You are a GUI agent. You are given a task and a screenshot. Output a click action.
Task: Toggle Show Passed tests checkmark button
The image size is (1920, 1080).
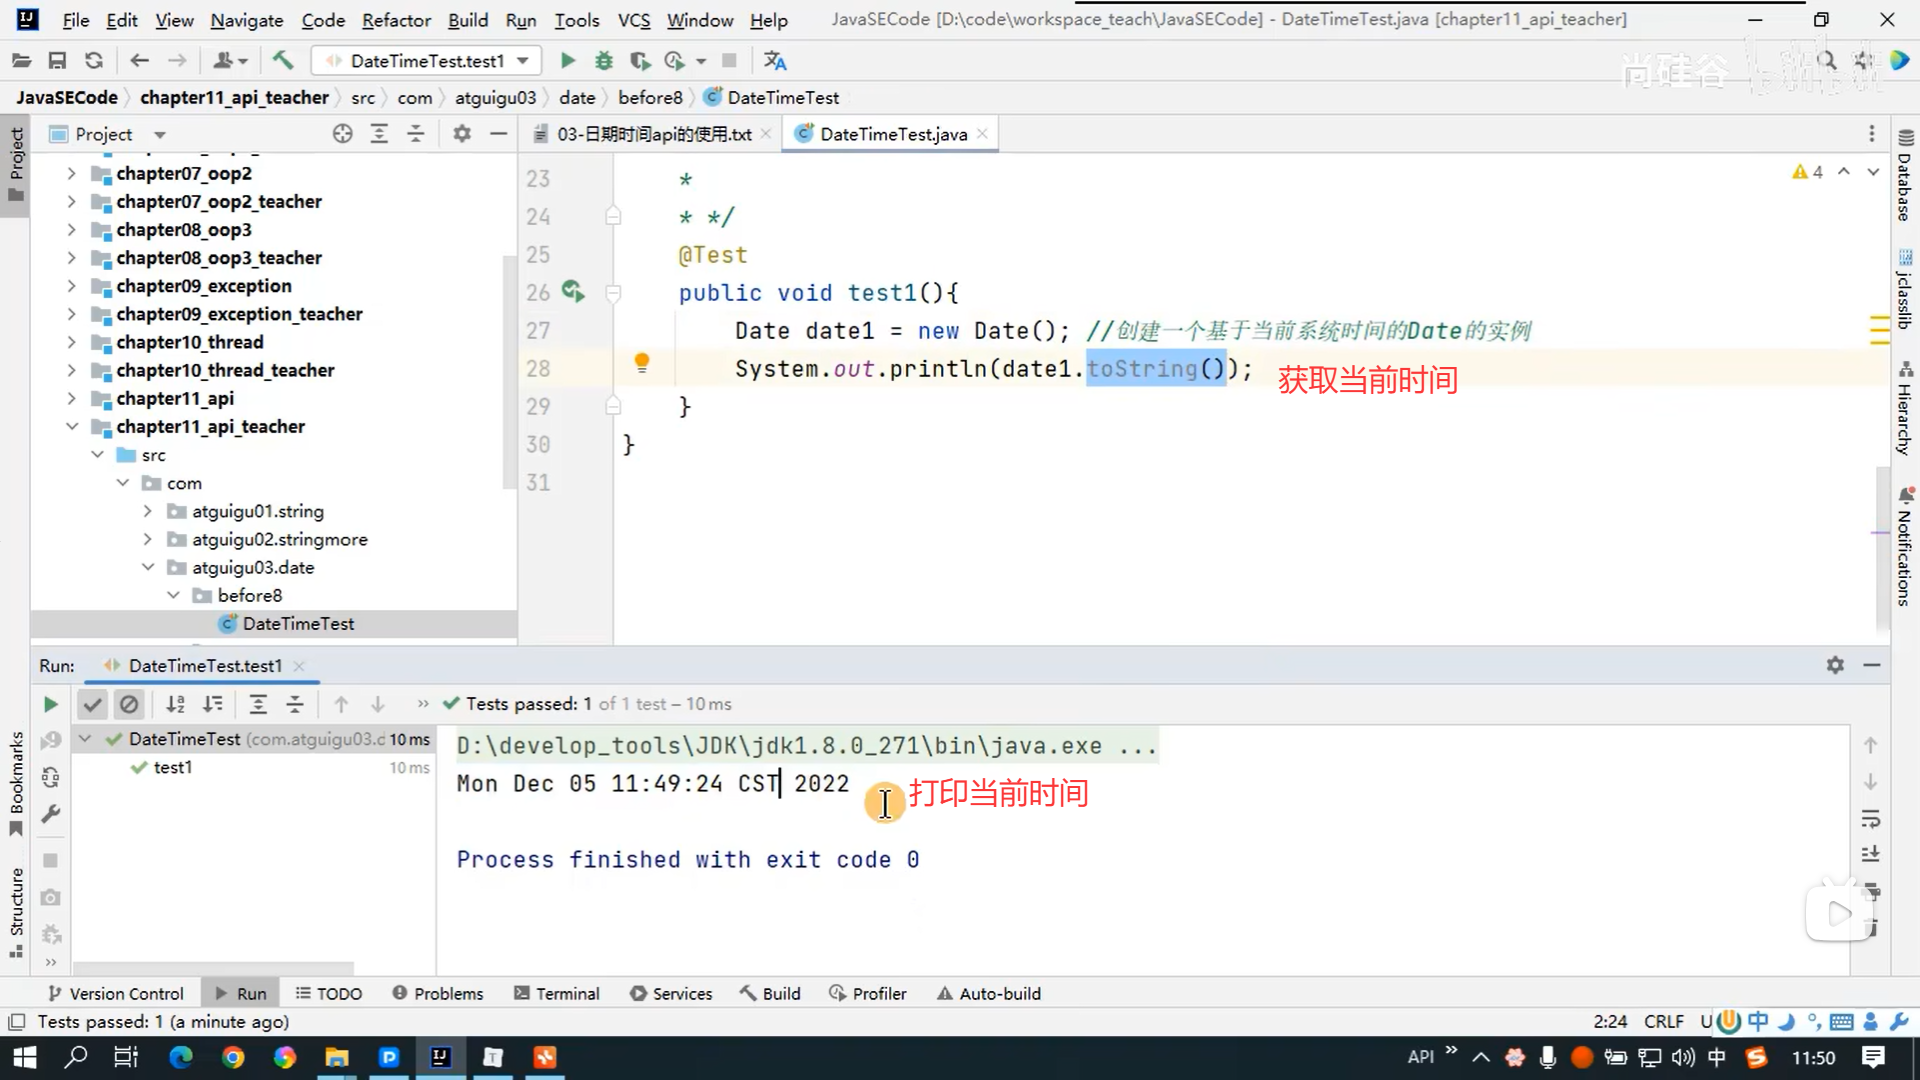tap(92, 704)
